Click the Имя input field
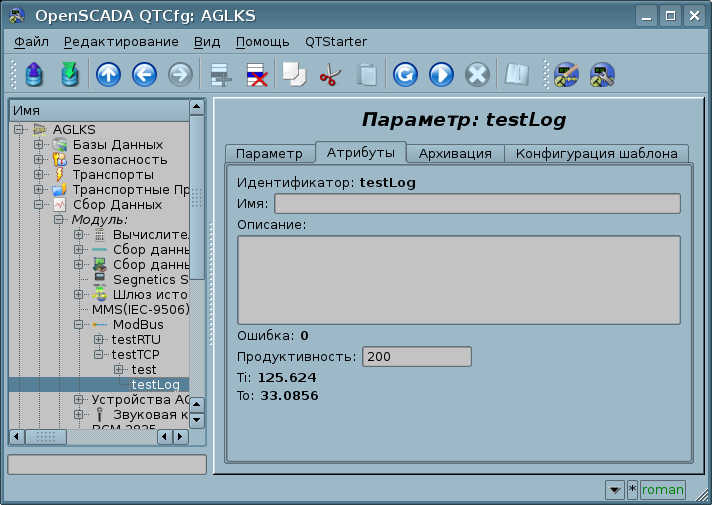 coord(477,204)
